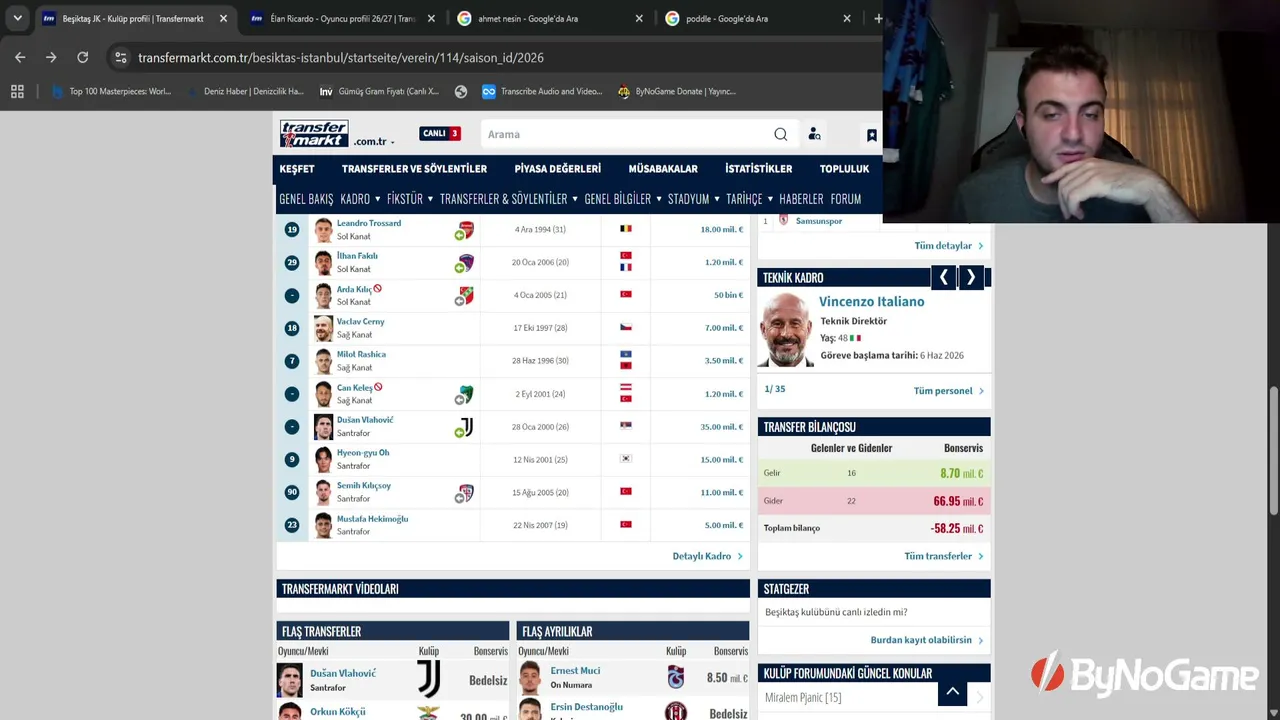1280x720 pixels.
Task: Open PİYASA DEĞERLERİ menu
Action: click(557, 169)
